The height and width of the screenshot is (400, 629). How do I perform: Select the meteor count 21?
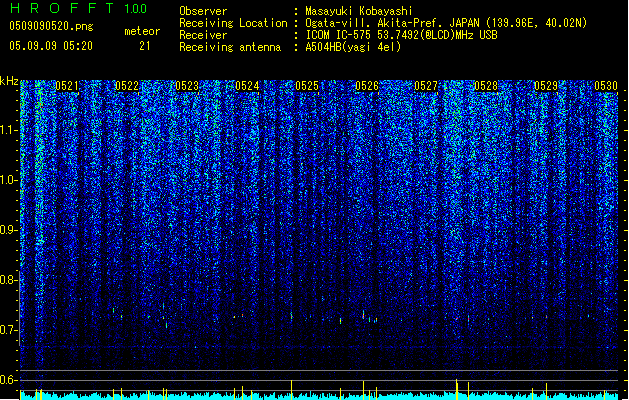(x=145, y=46)
